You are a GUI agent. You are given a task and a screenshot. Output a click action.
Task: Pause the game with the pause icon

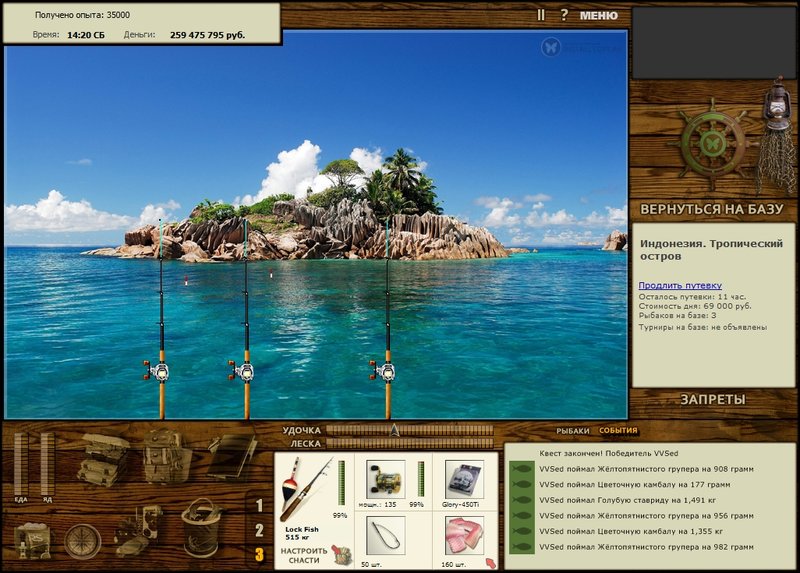[541, 15]
